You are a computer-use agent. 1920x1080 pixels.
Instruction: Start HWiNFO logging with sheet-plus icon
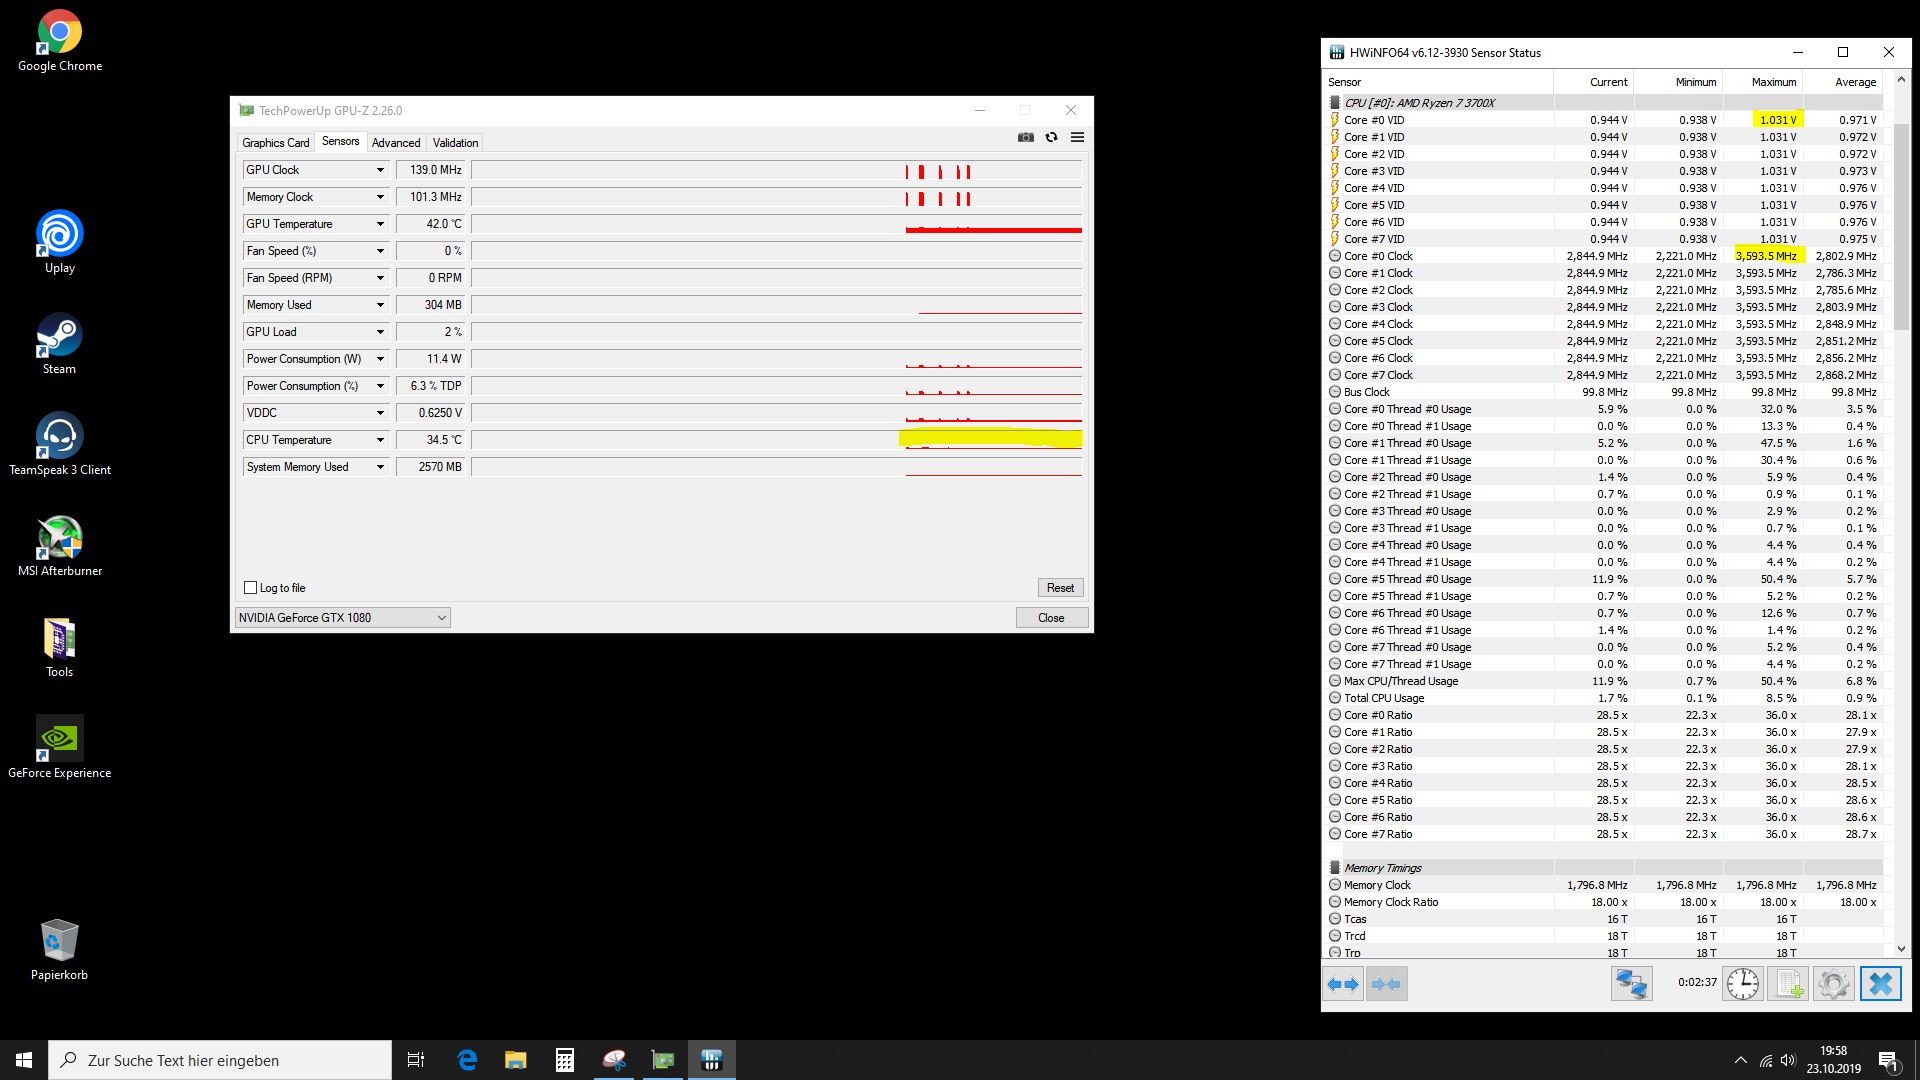[x=1788, y=984]
